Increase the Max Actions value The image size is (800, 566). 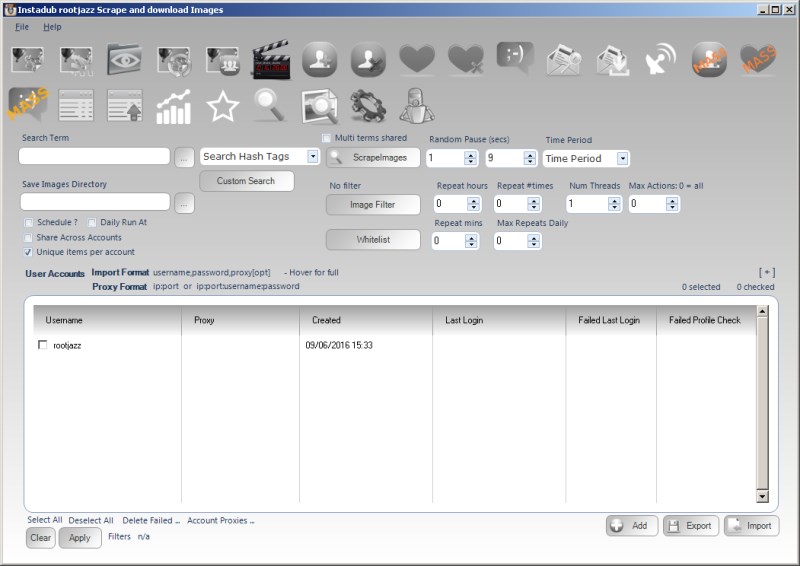(672, 201)
